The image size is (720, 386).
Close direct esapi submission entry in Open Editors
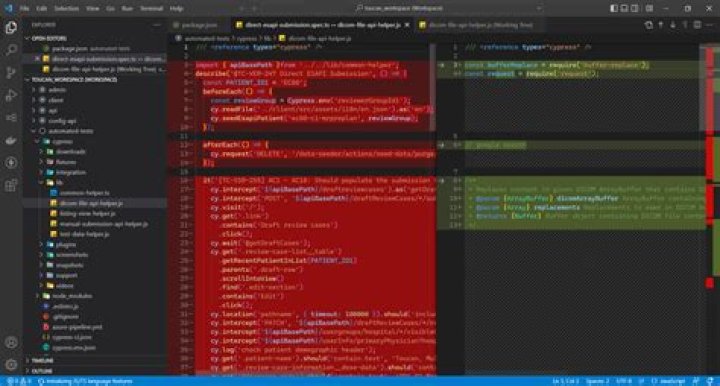pos(38,59)
